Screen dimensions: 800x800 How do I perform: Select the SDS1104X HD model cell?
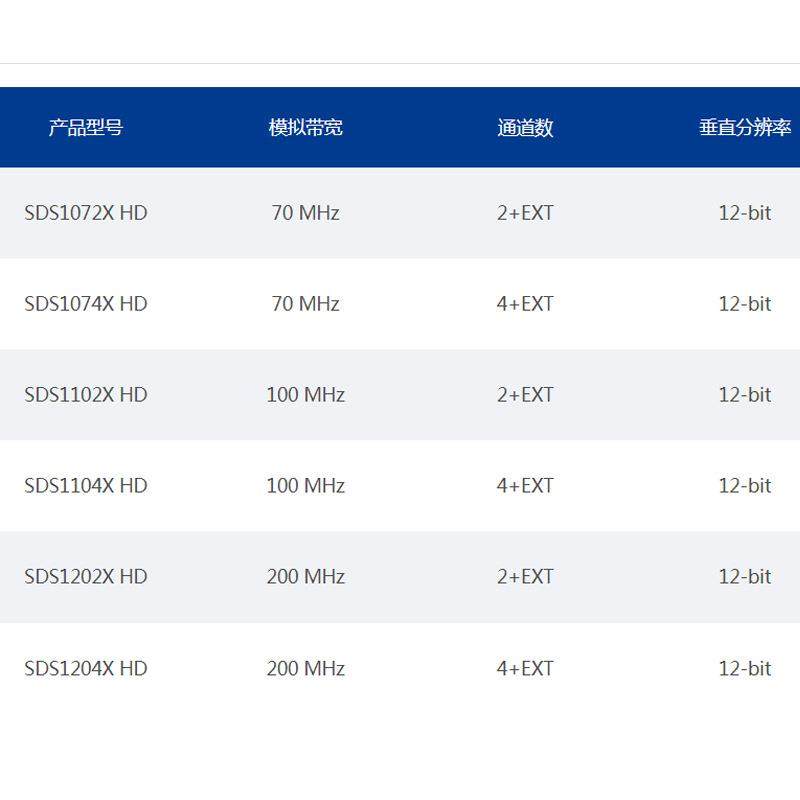[x=86, y=485]
